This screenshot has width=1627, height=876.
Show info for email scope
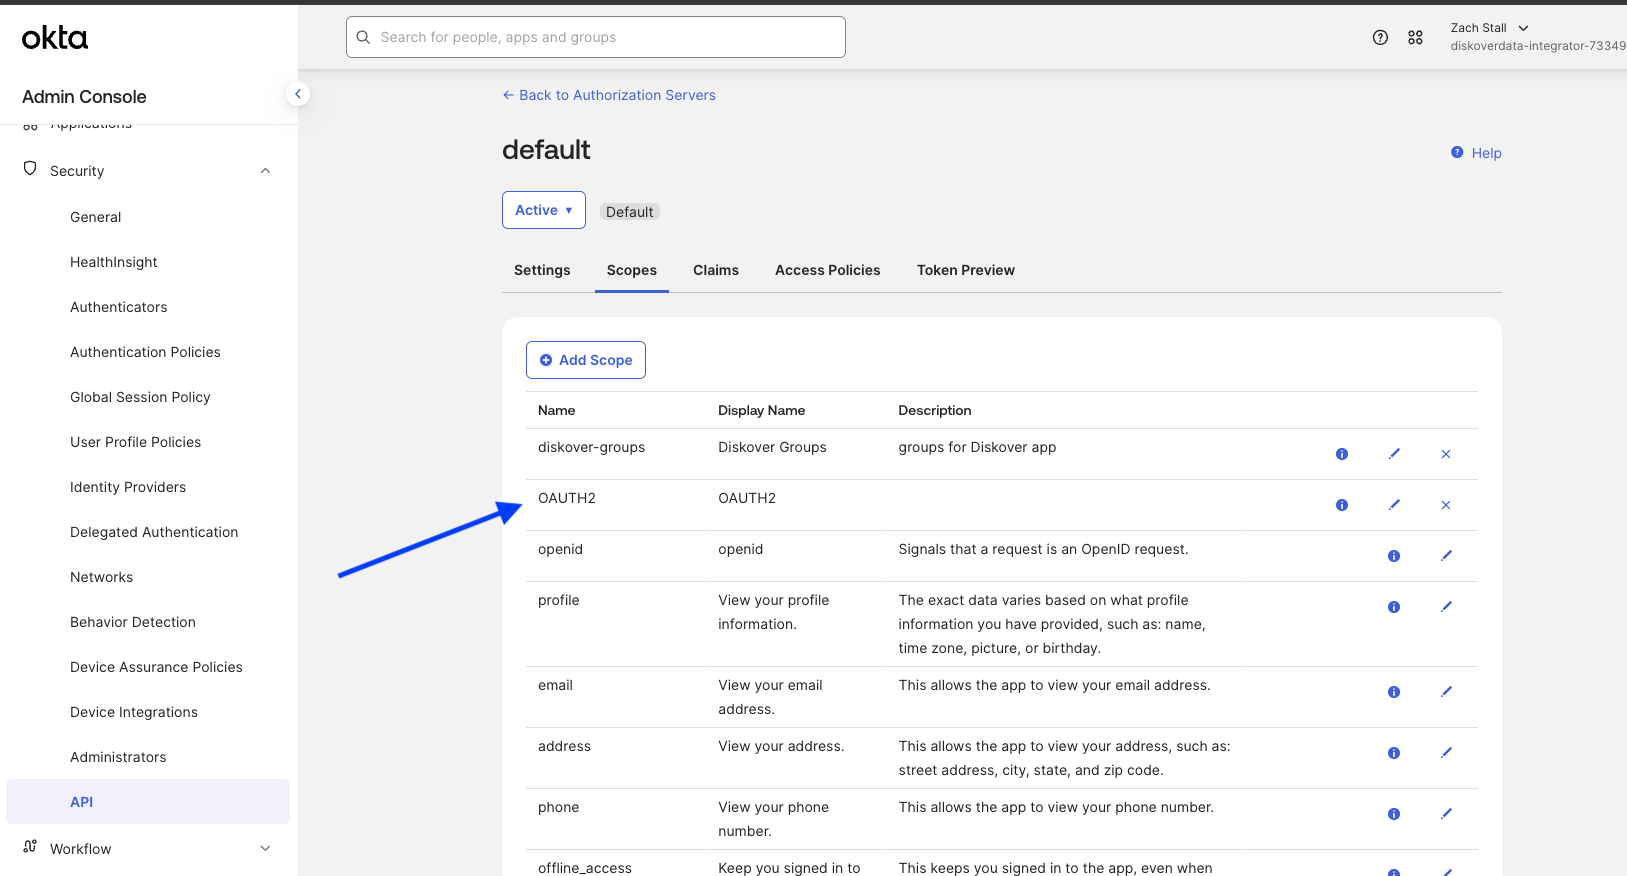[1394, 692]
